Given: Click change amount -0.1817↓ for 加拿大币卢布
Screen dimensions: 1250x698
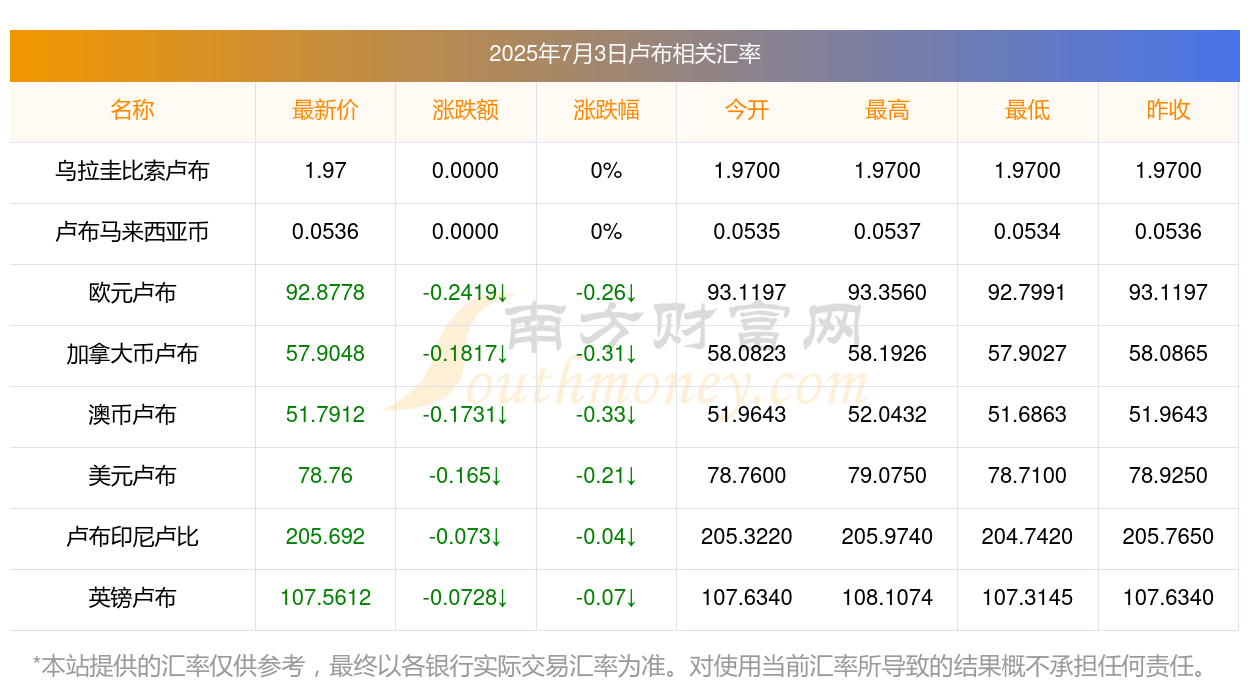Looking at the screenshot, I should (466, 354).
